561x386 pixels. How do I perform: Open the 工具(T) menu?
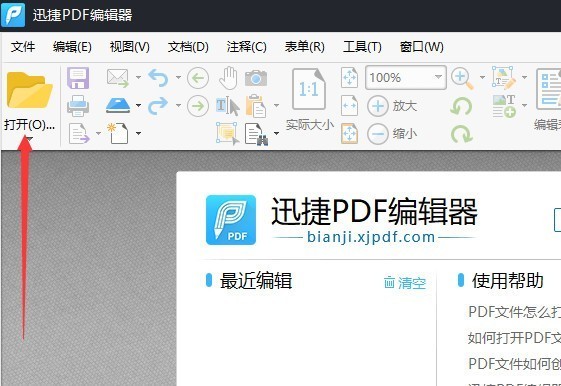click(362, 47)
